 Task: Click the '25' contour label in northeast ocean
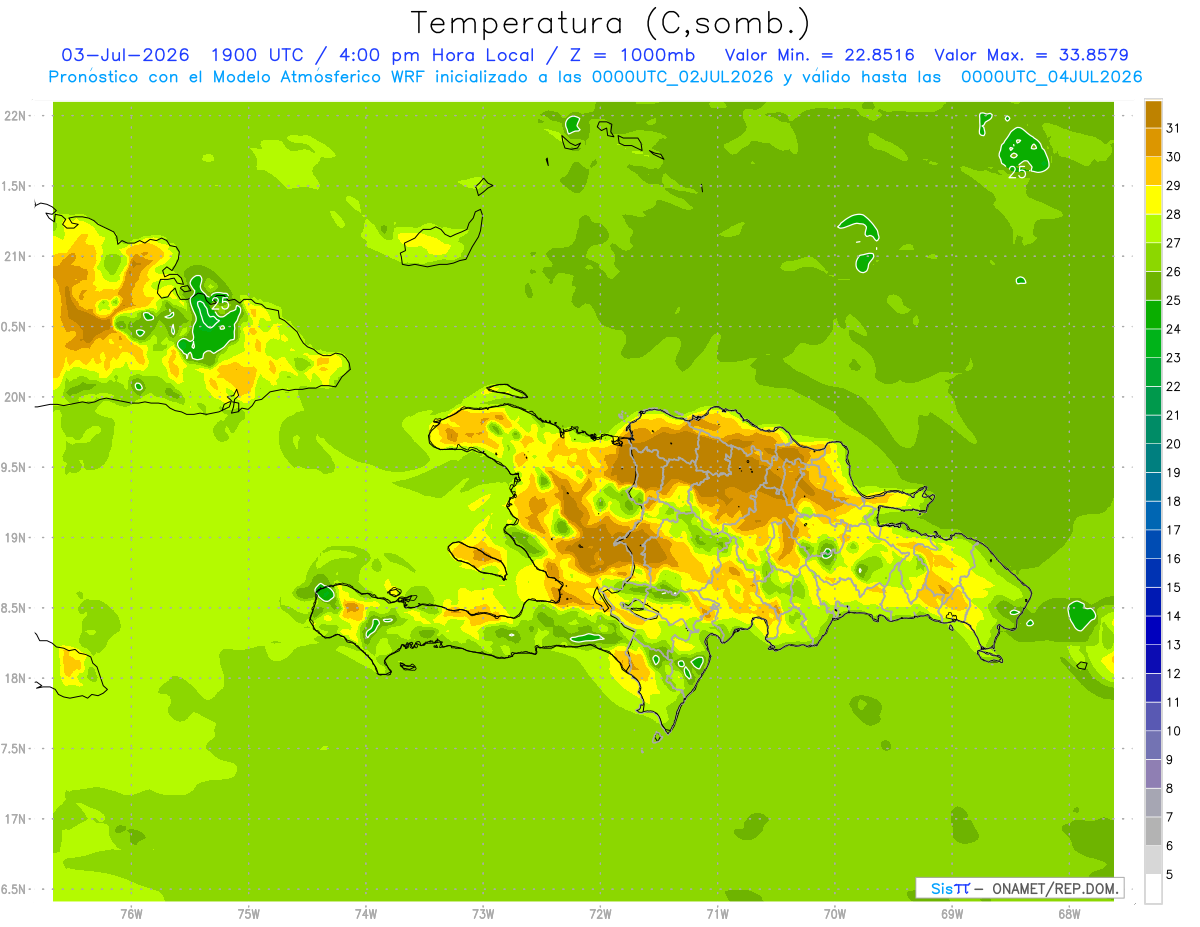click(x=1017, y=172)
